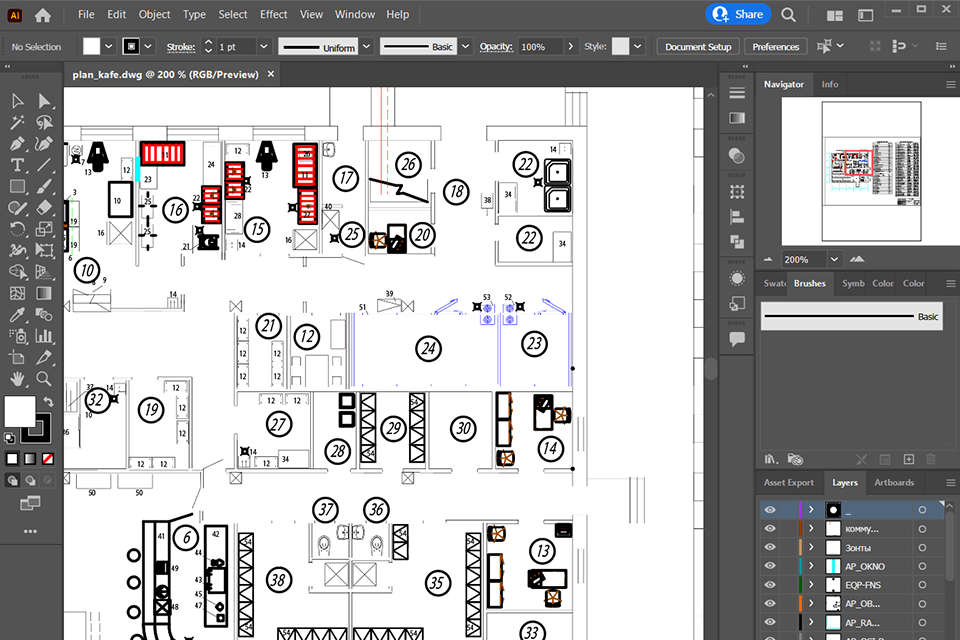Open the stroke weight dropdown
This screenshot has height=640, width=960.
click(264, 47)
